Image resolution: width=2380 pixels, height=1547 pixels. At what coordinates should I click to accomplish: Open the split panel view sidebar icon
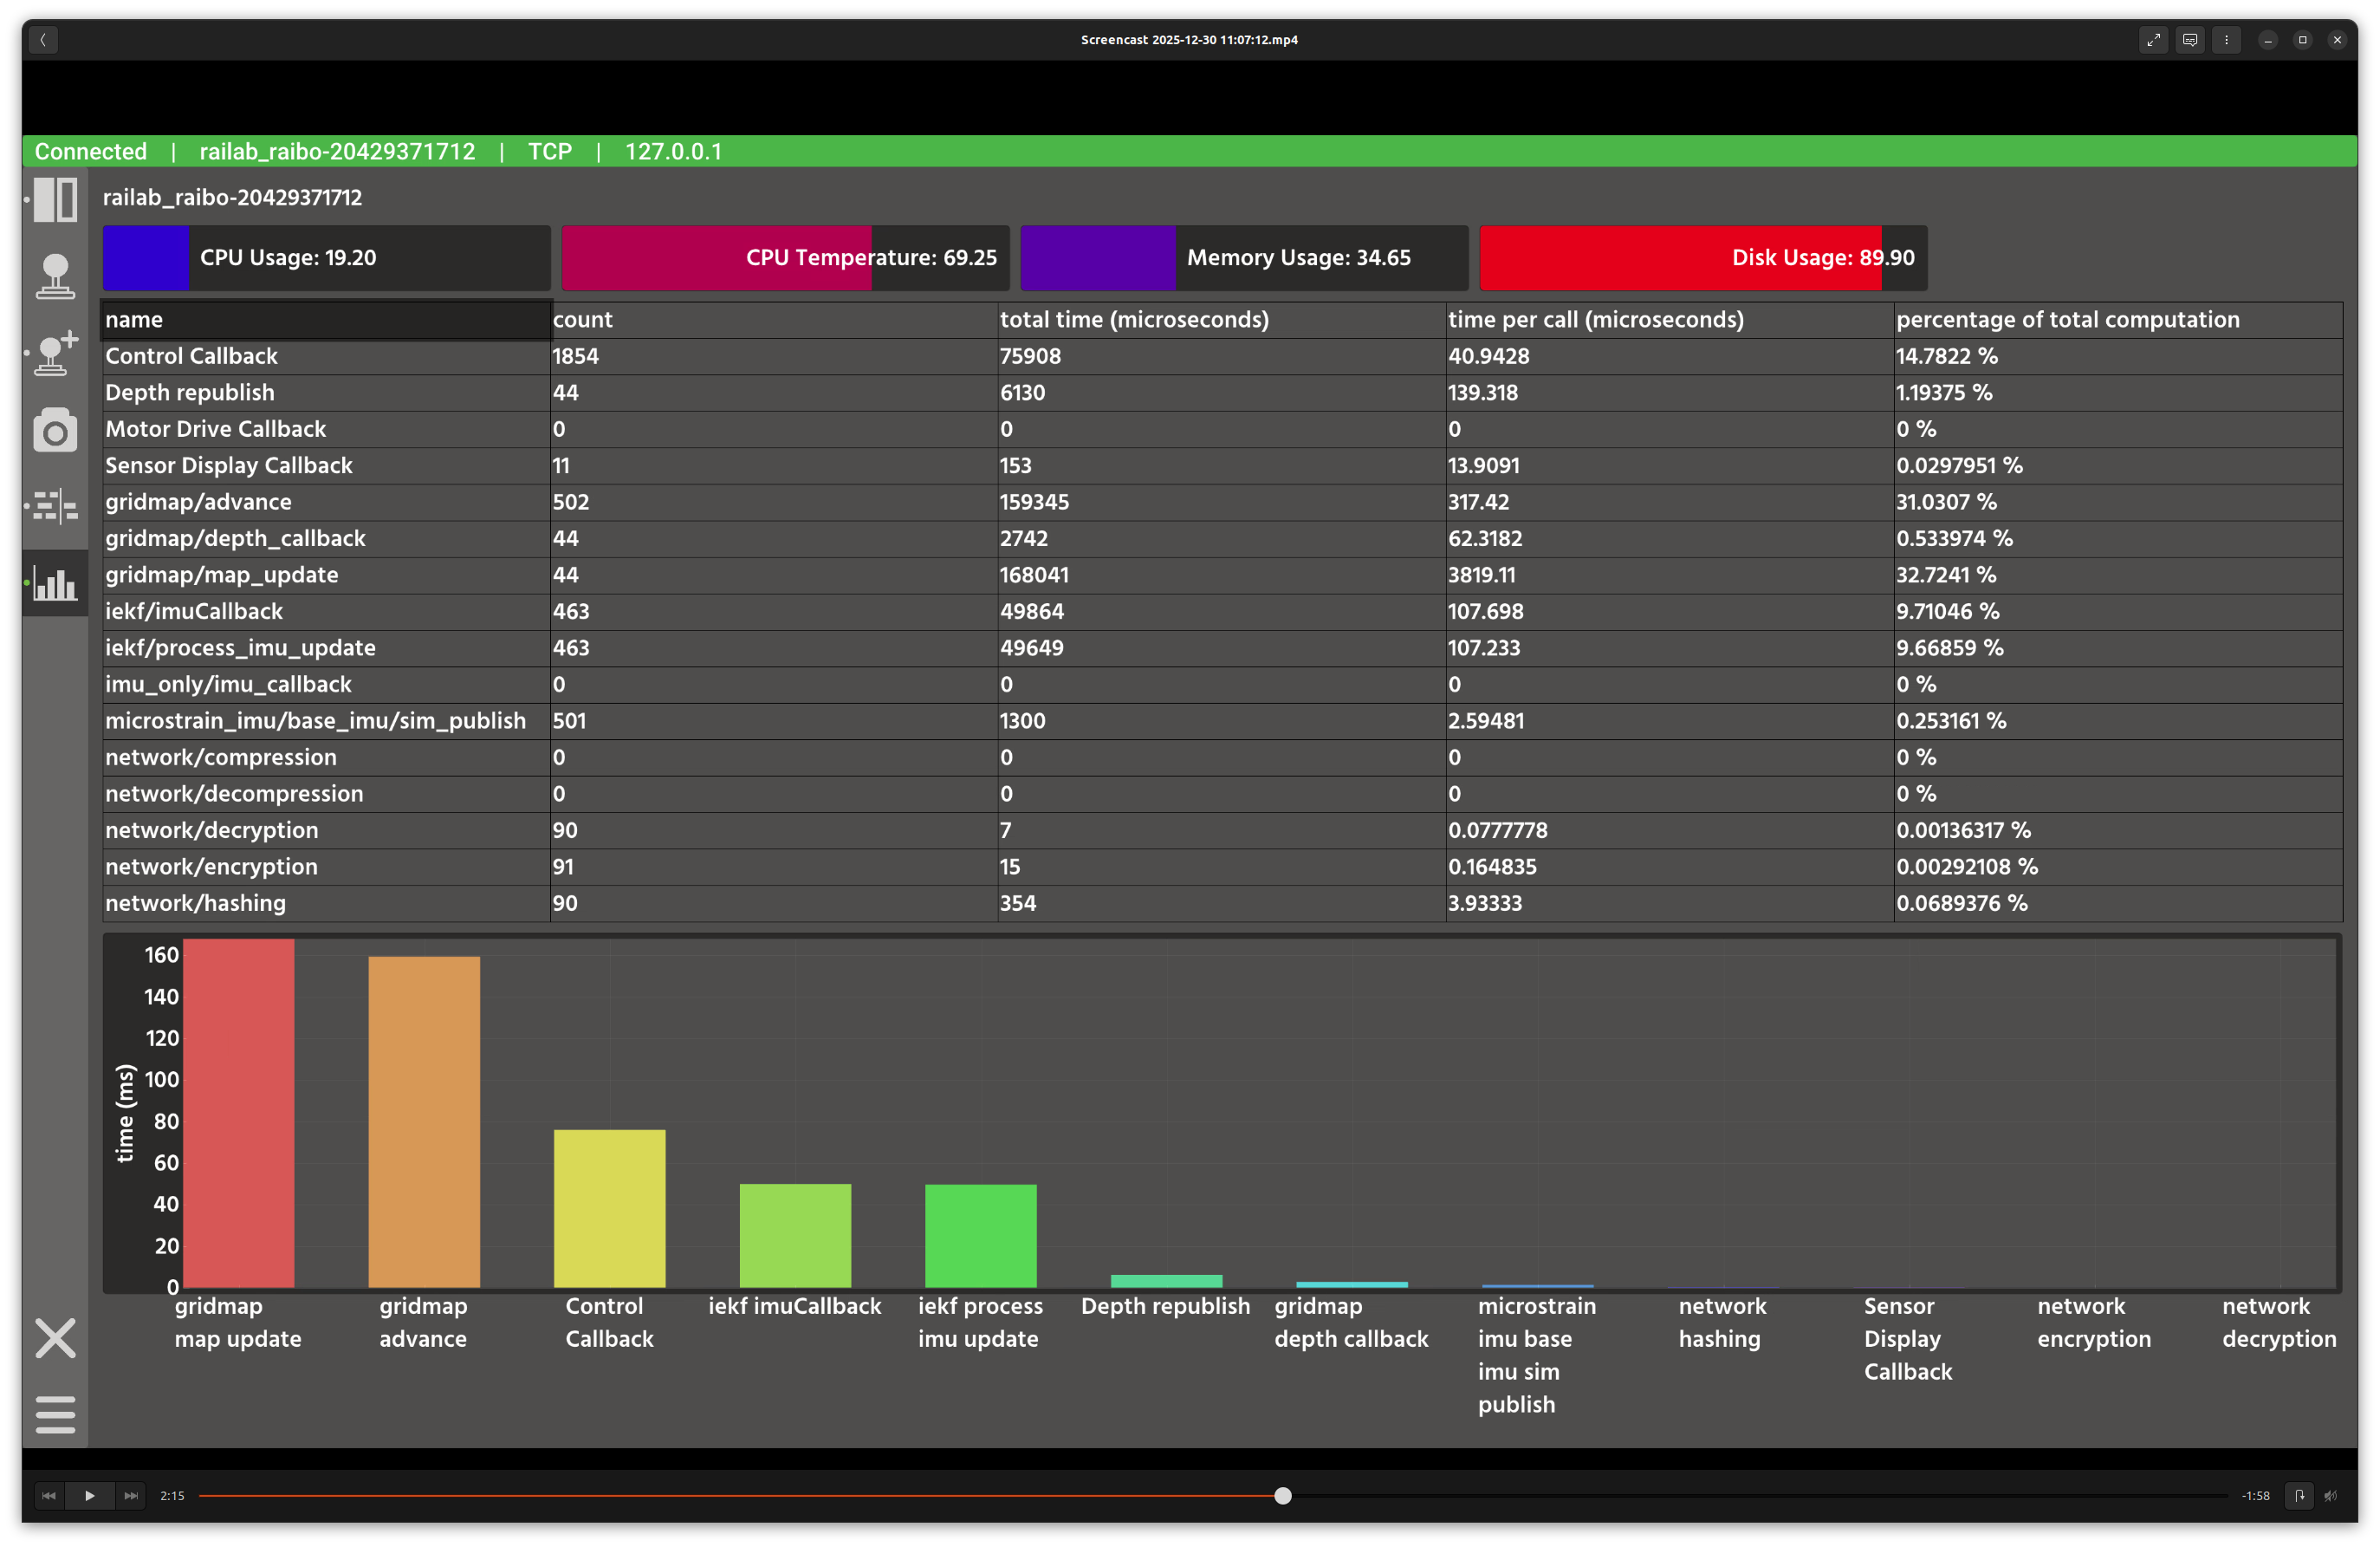(55, 199)
